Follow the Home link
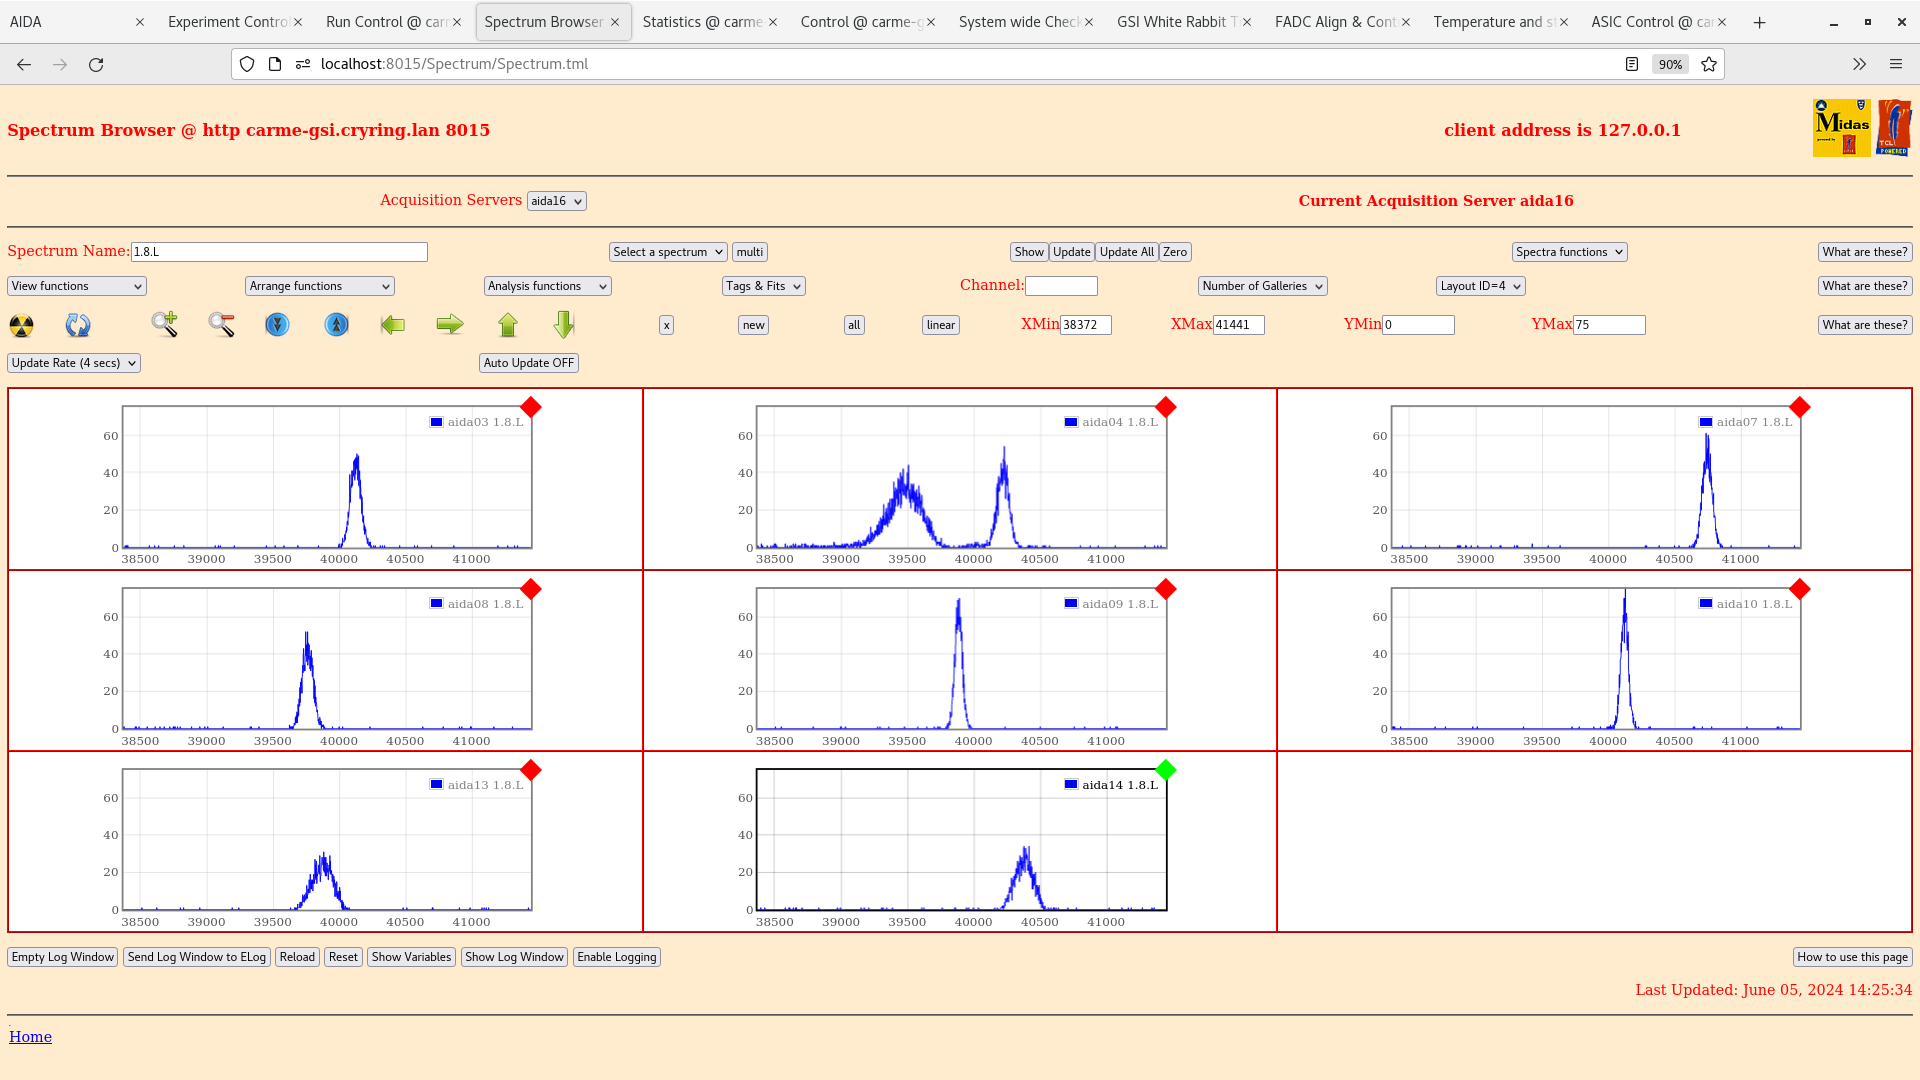The height and width of the screenshot is (1080, 1920). click(x=30, y=1037)
